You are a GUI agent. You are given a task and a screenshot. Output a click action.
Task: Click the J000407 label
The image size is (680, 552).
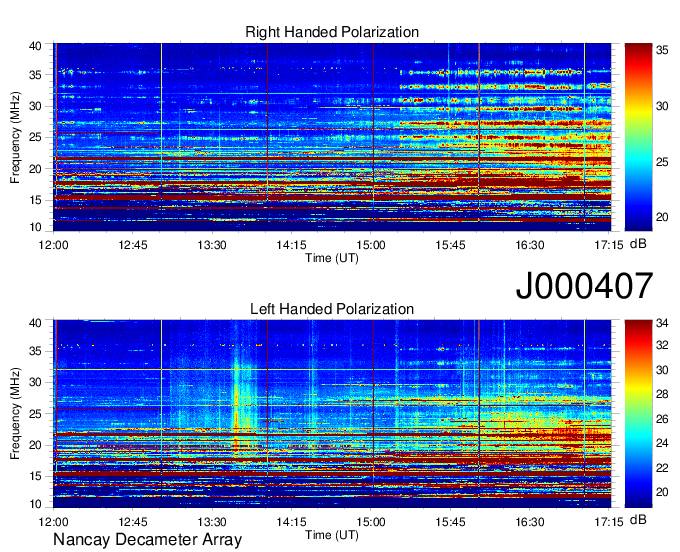(x=584, y=286)
